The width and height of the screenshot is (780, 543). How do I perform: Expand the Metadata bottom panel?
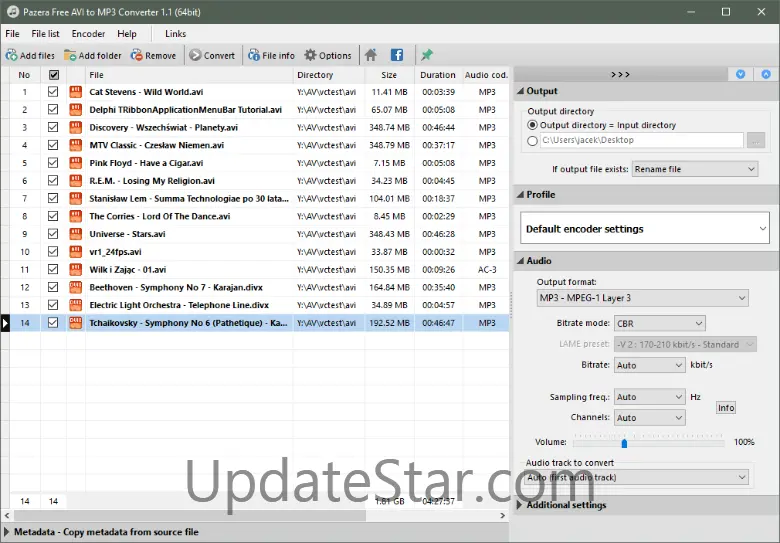tap(6, 532)
